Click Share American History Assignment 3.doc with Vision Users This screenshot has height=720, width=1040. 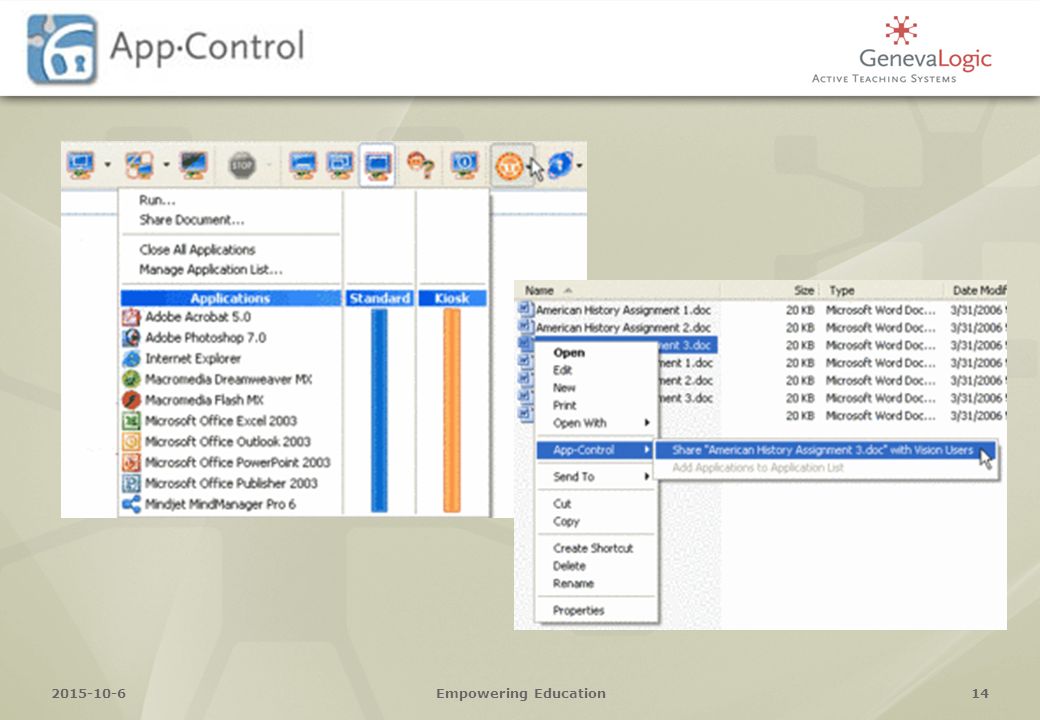pyautogui.click(x=825, y=450)
